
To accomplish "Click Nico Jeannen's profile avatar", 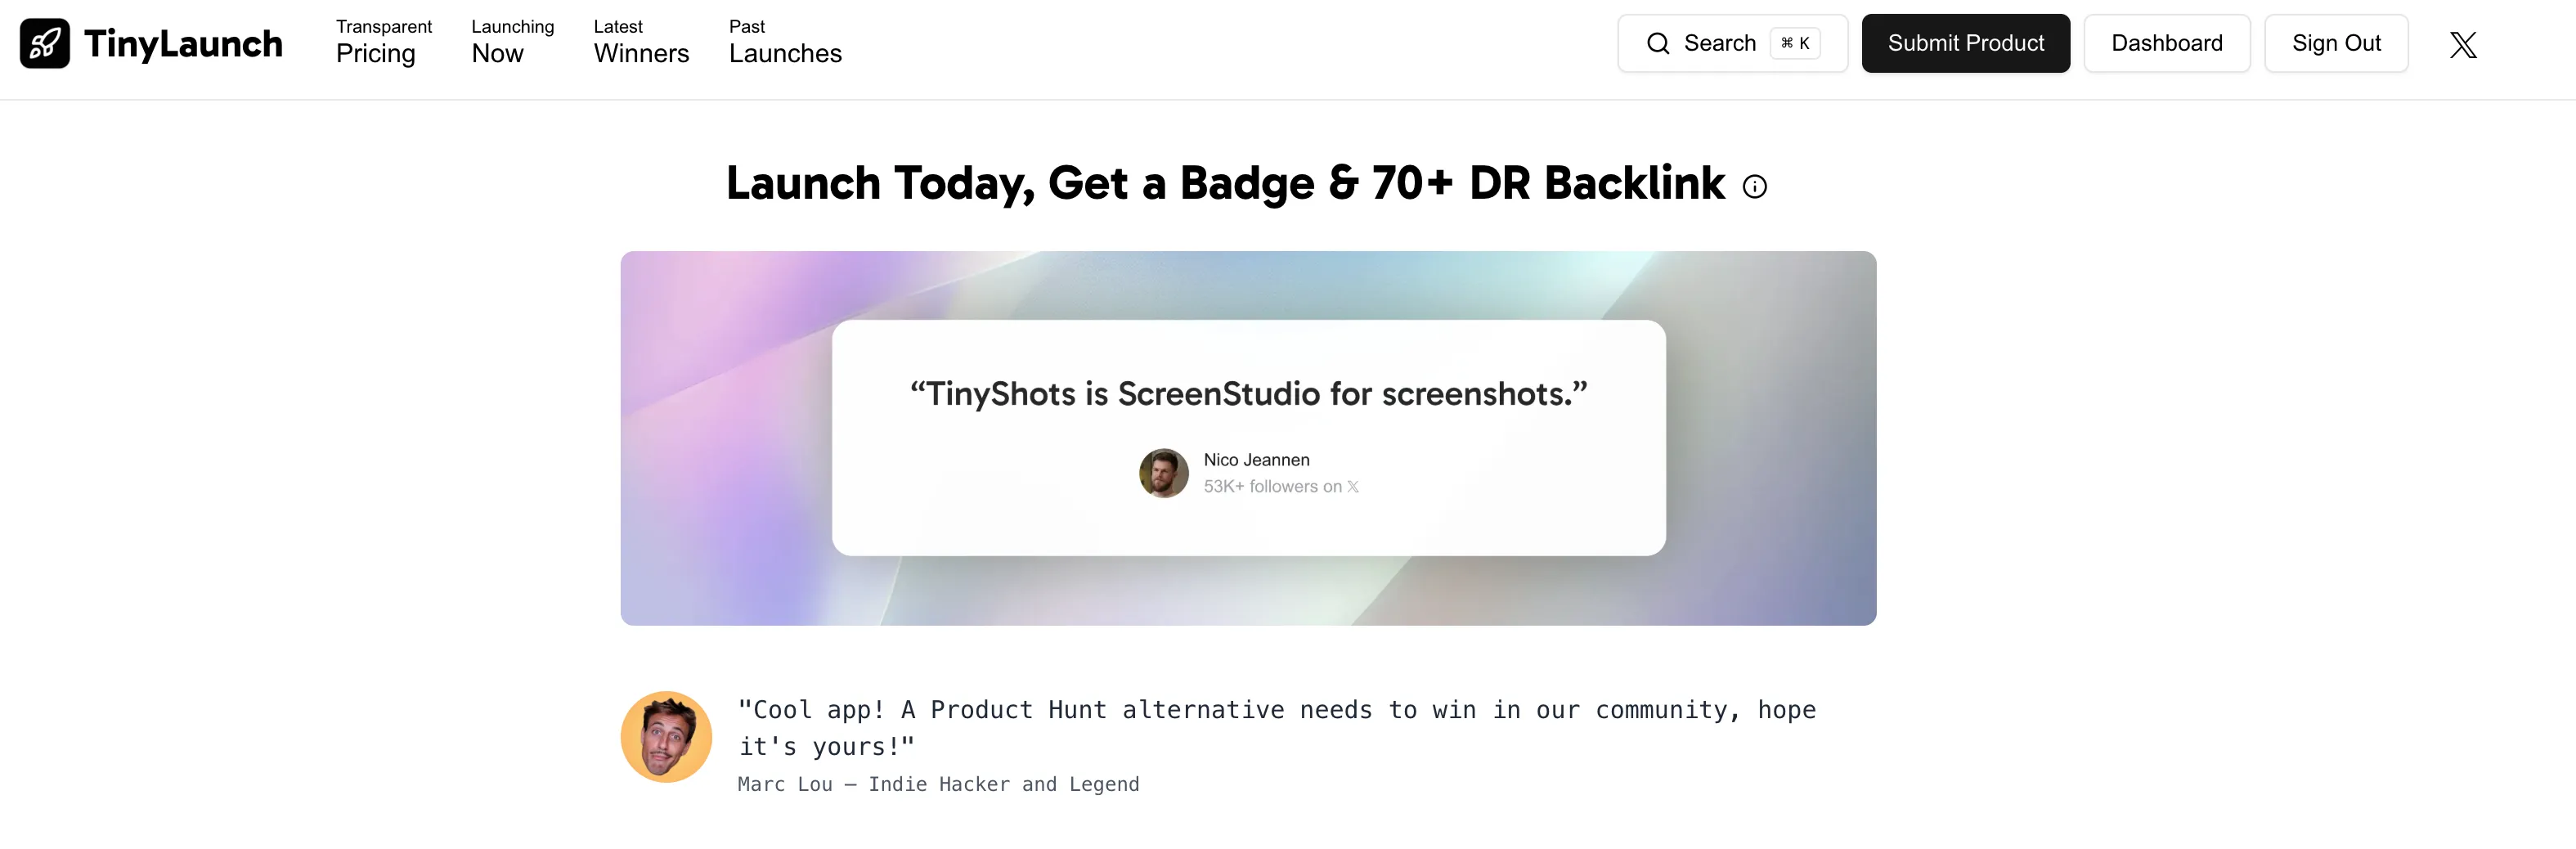I will click(1163, 473).
